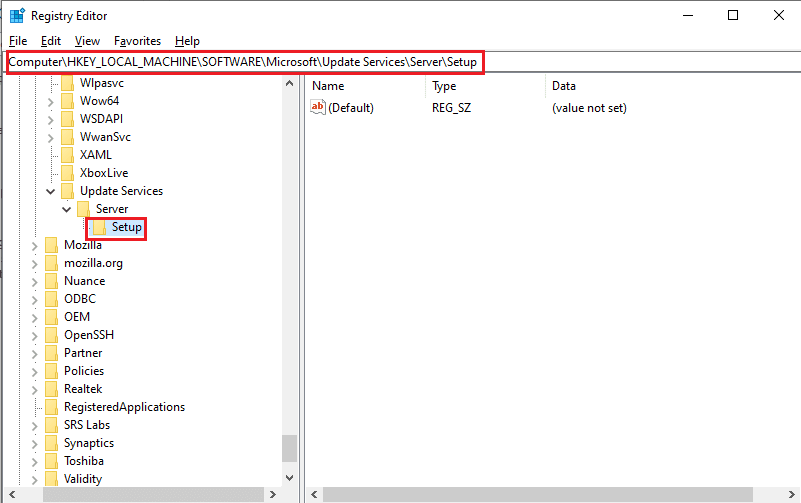This screenshot has width=801, height=503.
Task: Select the WwanSvc folder icon
Action: click(x=67, y=137)
